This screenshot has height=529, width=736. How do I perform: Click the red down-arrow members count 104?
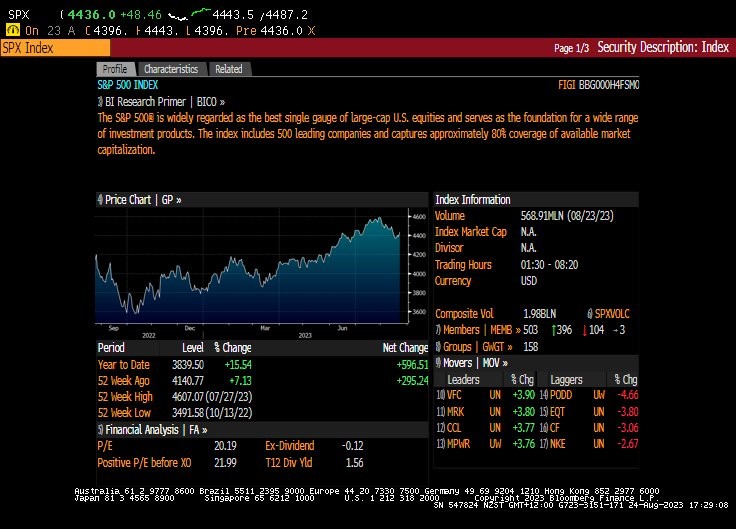[x=593, y=330]
